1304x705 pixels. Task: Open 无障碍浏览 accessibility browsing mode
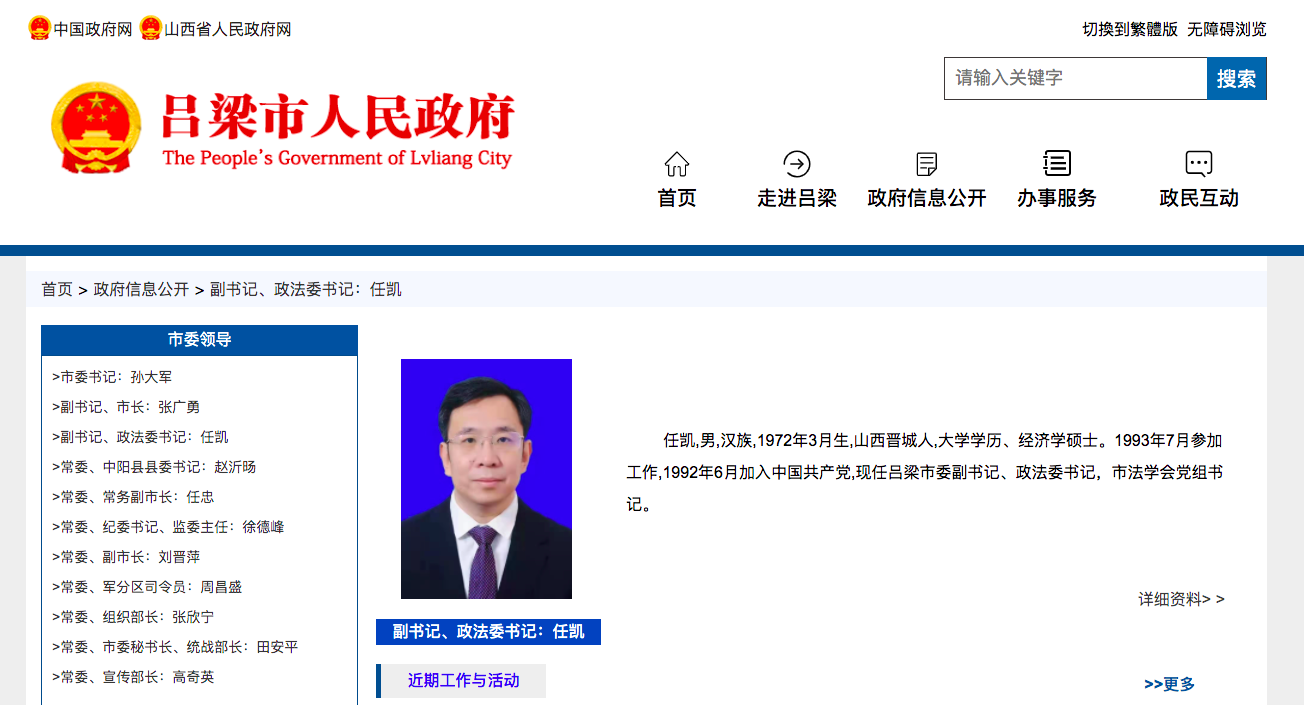coord(1225,29)
